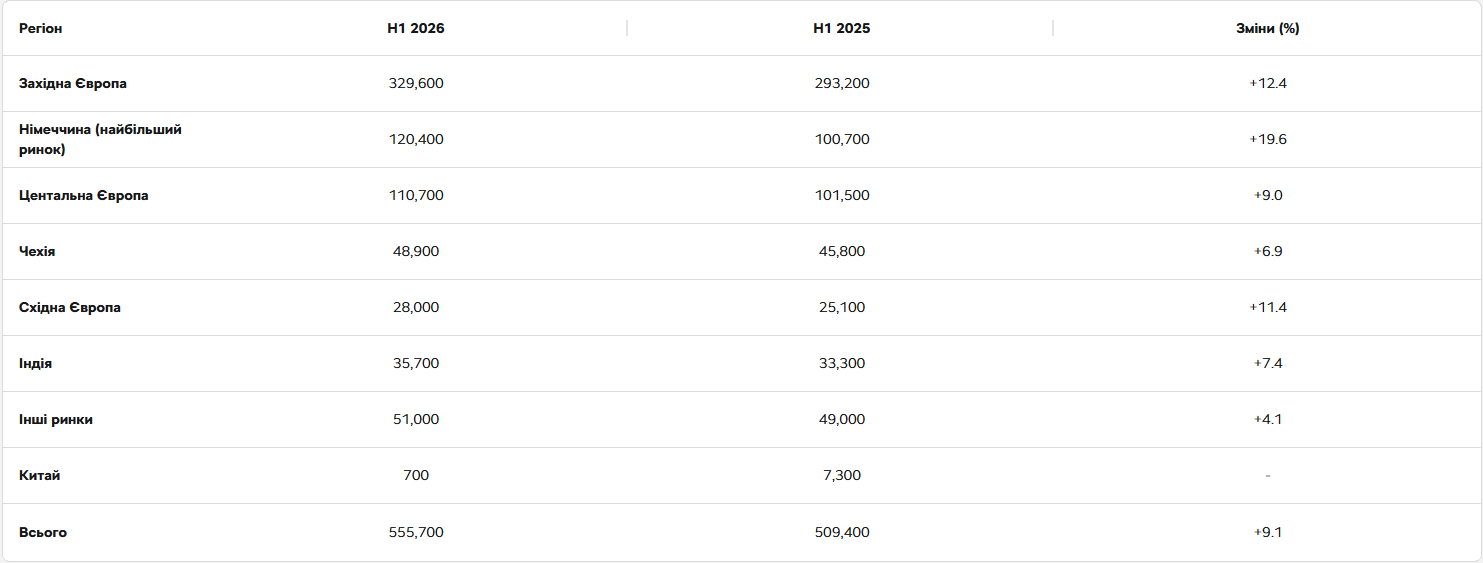Click the Німеччина (найбільший ринок) row label
This screenshot has height=563, width=1483.
click(x=101, y=140)
